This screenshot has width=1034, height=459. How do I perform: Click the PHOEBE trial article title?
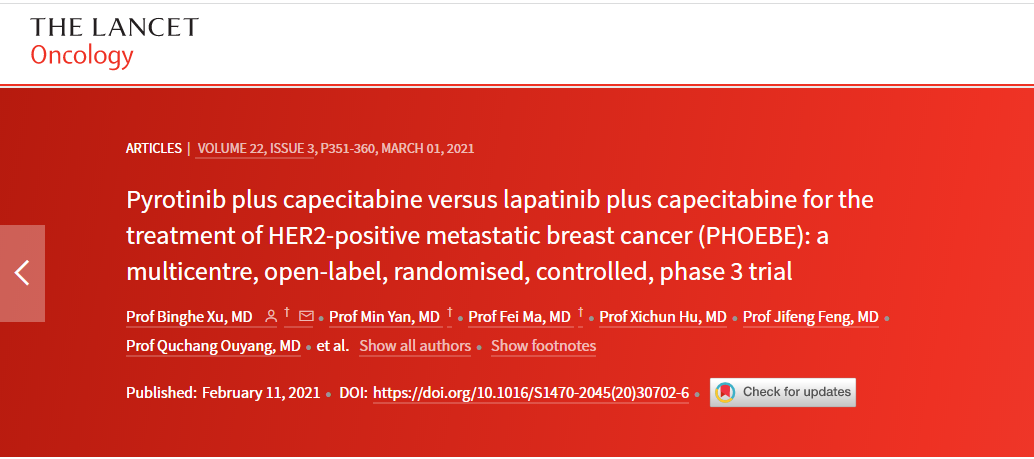[500, 236]
